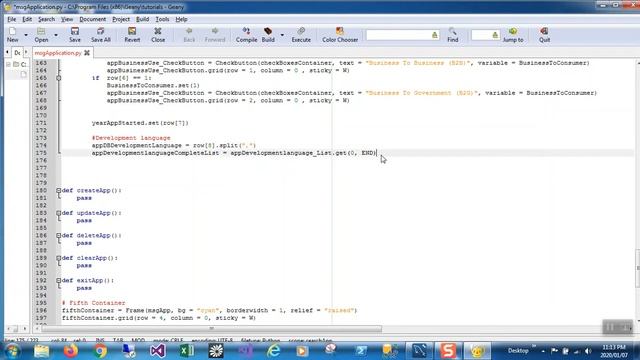The width and height of the screenshot is (640, 360).
Task: Quit Geany using the toolbar
Action: [544, 35]
